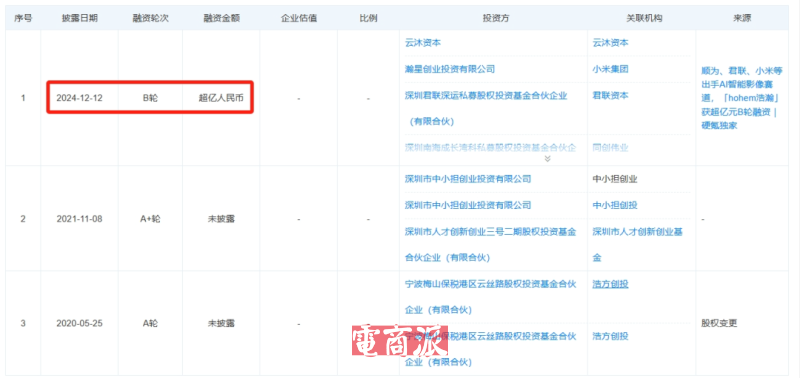This screenshot has width=800, height=378.
Task: Open the underlined 浩方创投 related institution link
Action: tap(610, 284)
